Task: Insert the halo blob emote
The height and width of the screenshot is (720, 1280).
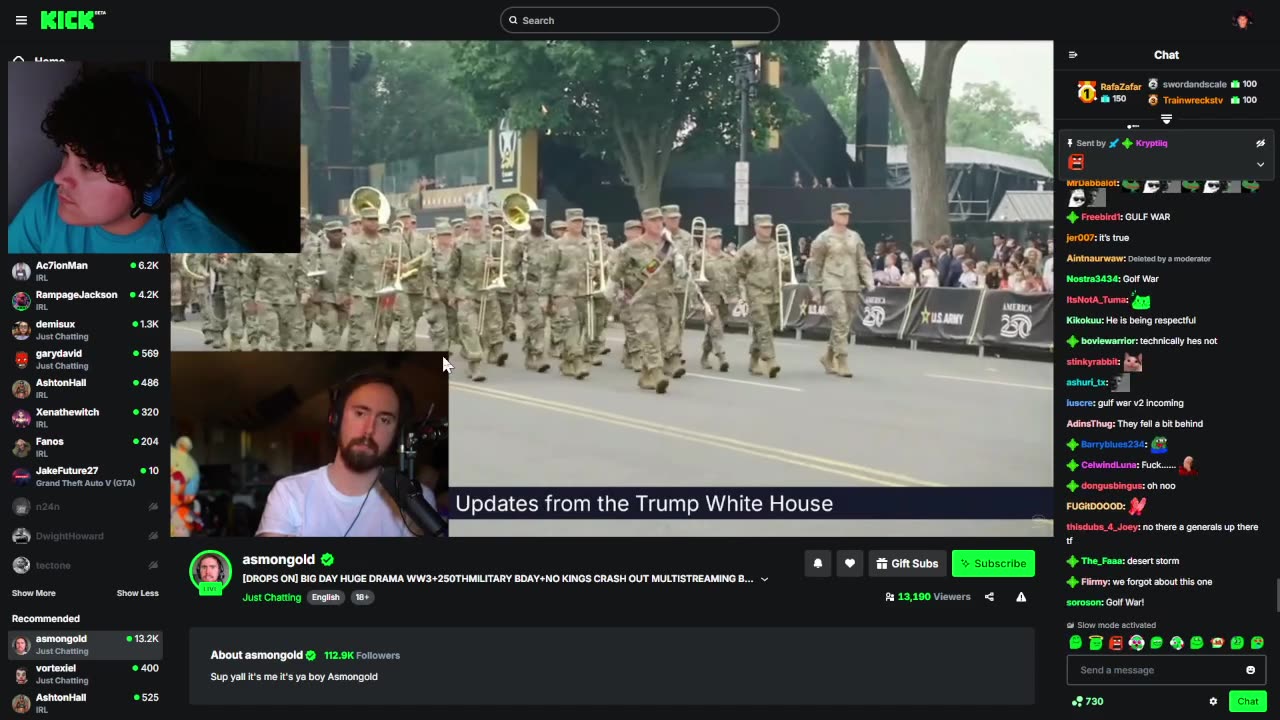Action: point(1096,643)
